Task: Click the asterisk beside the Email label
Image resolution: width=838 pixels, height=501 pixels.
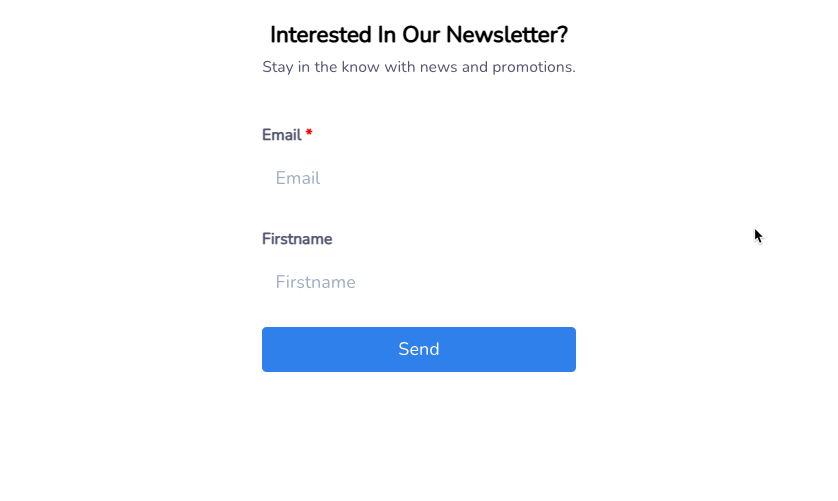Action: coord(309,134)
